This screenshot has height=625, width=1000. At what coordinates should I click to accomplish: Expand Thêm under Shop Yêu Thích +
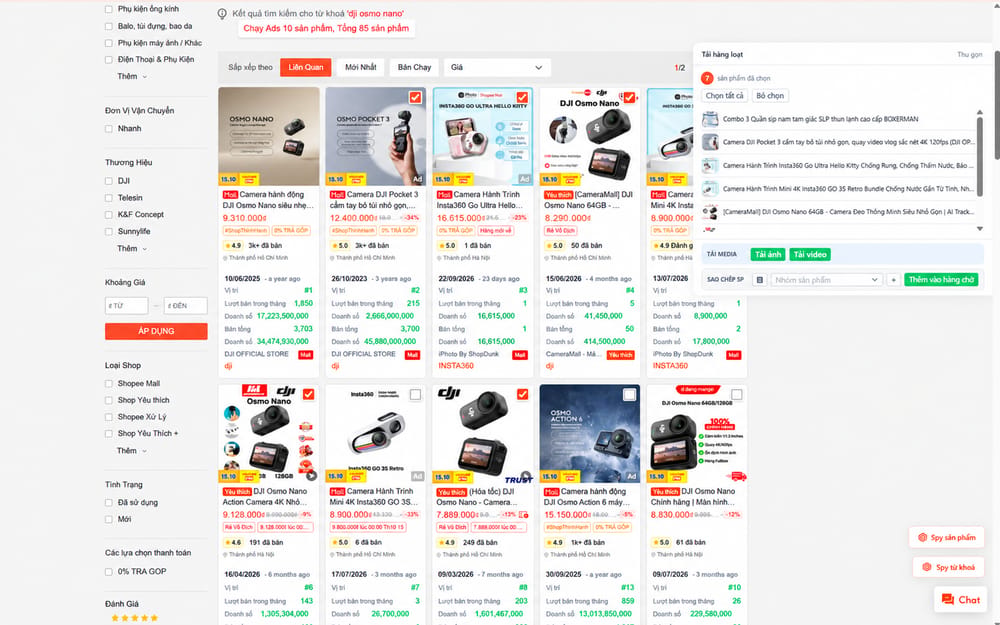click(132, 451)
